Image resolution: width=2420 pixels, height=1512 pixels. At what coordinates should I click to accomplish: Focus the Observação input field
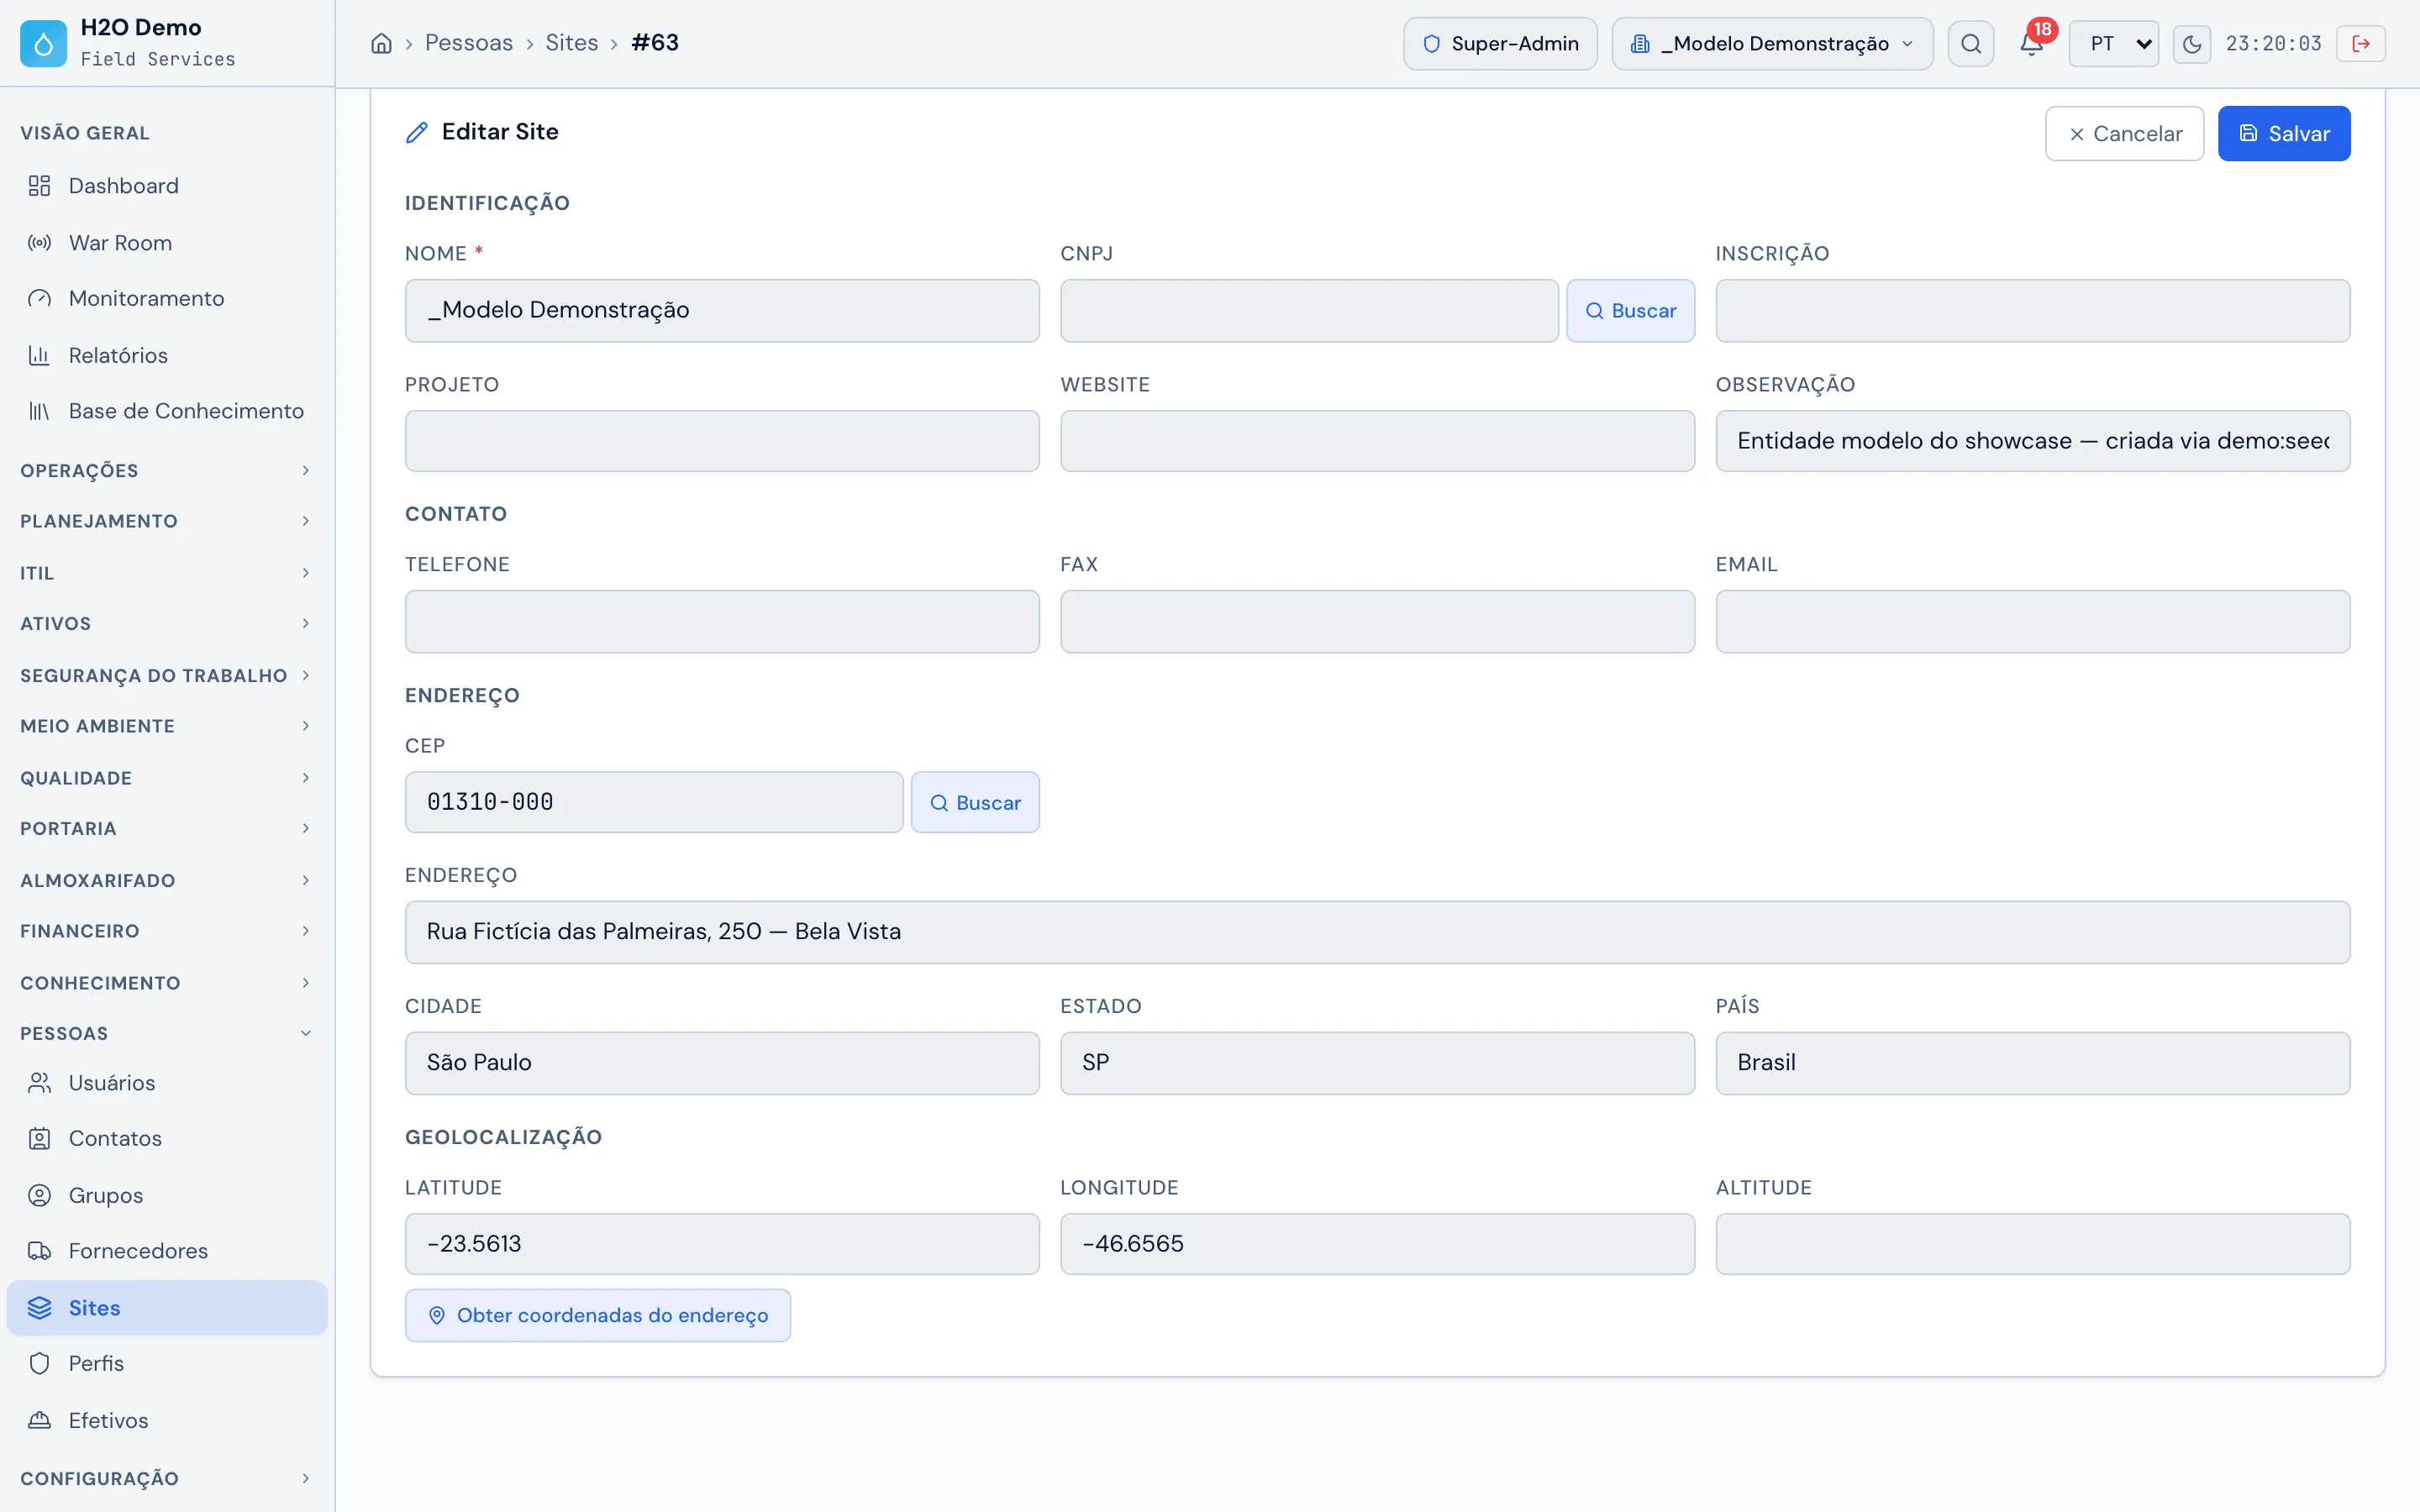coord(2033,441)
